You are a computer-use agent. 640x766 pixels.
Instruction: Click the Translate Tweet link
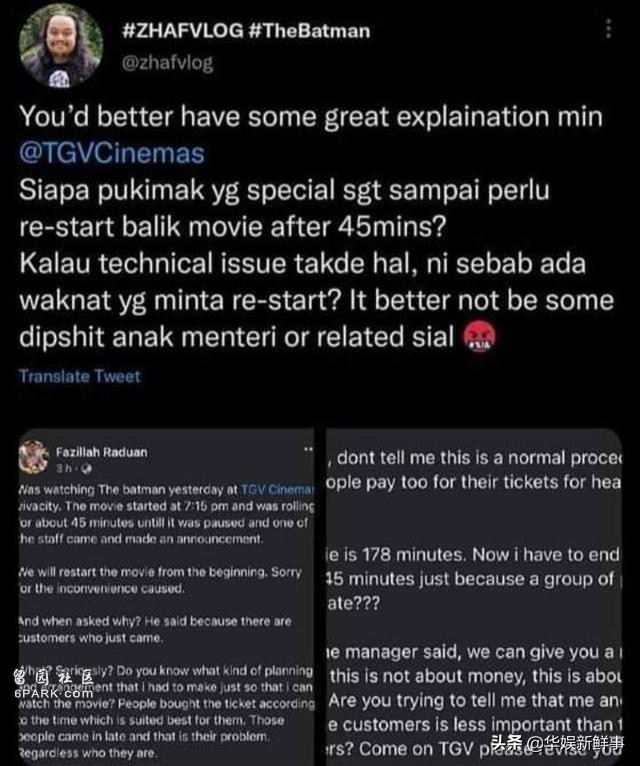point(80,376)
